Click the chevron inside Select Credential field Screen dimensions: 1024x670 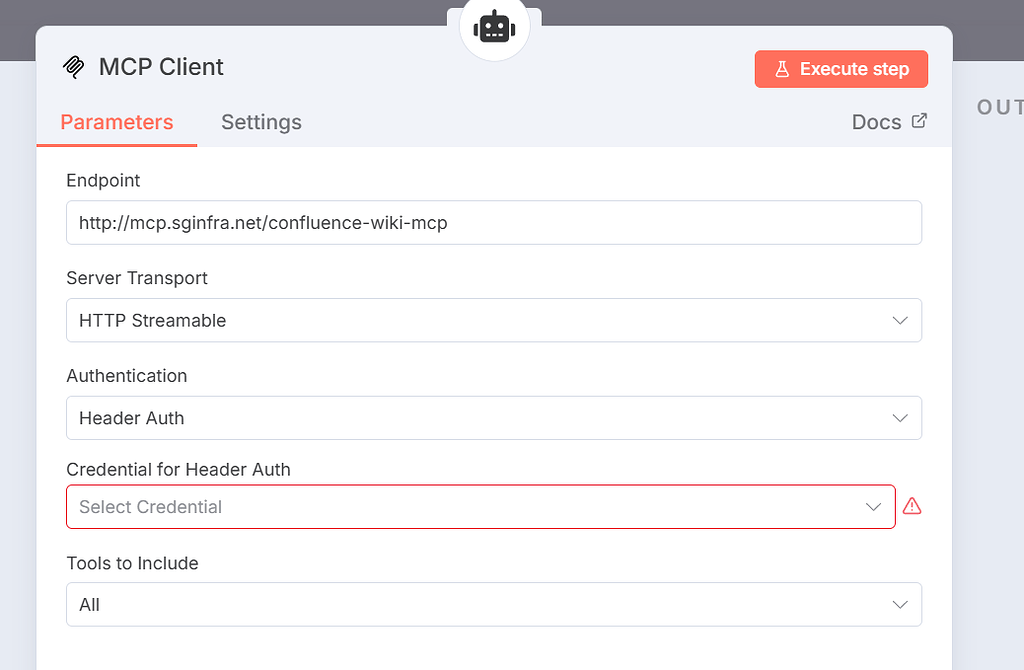click(872, 507)
